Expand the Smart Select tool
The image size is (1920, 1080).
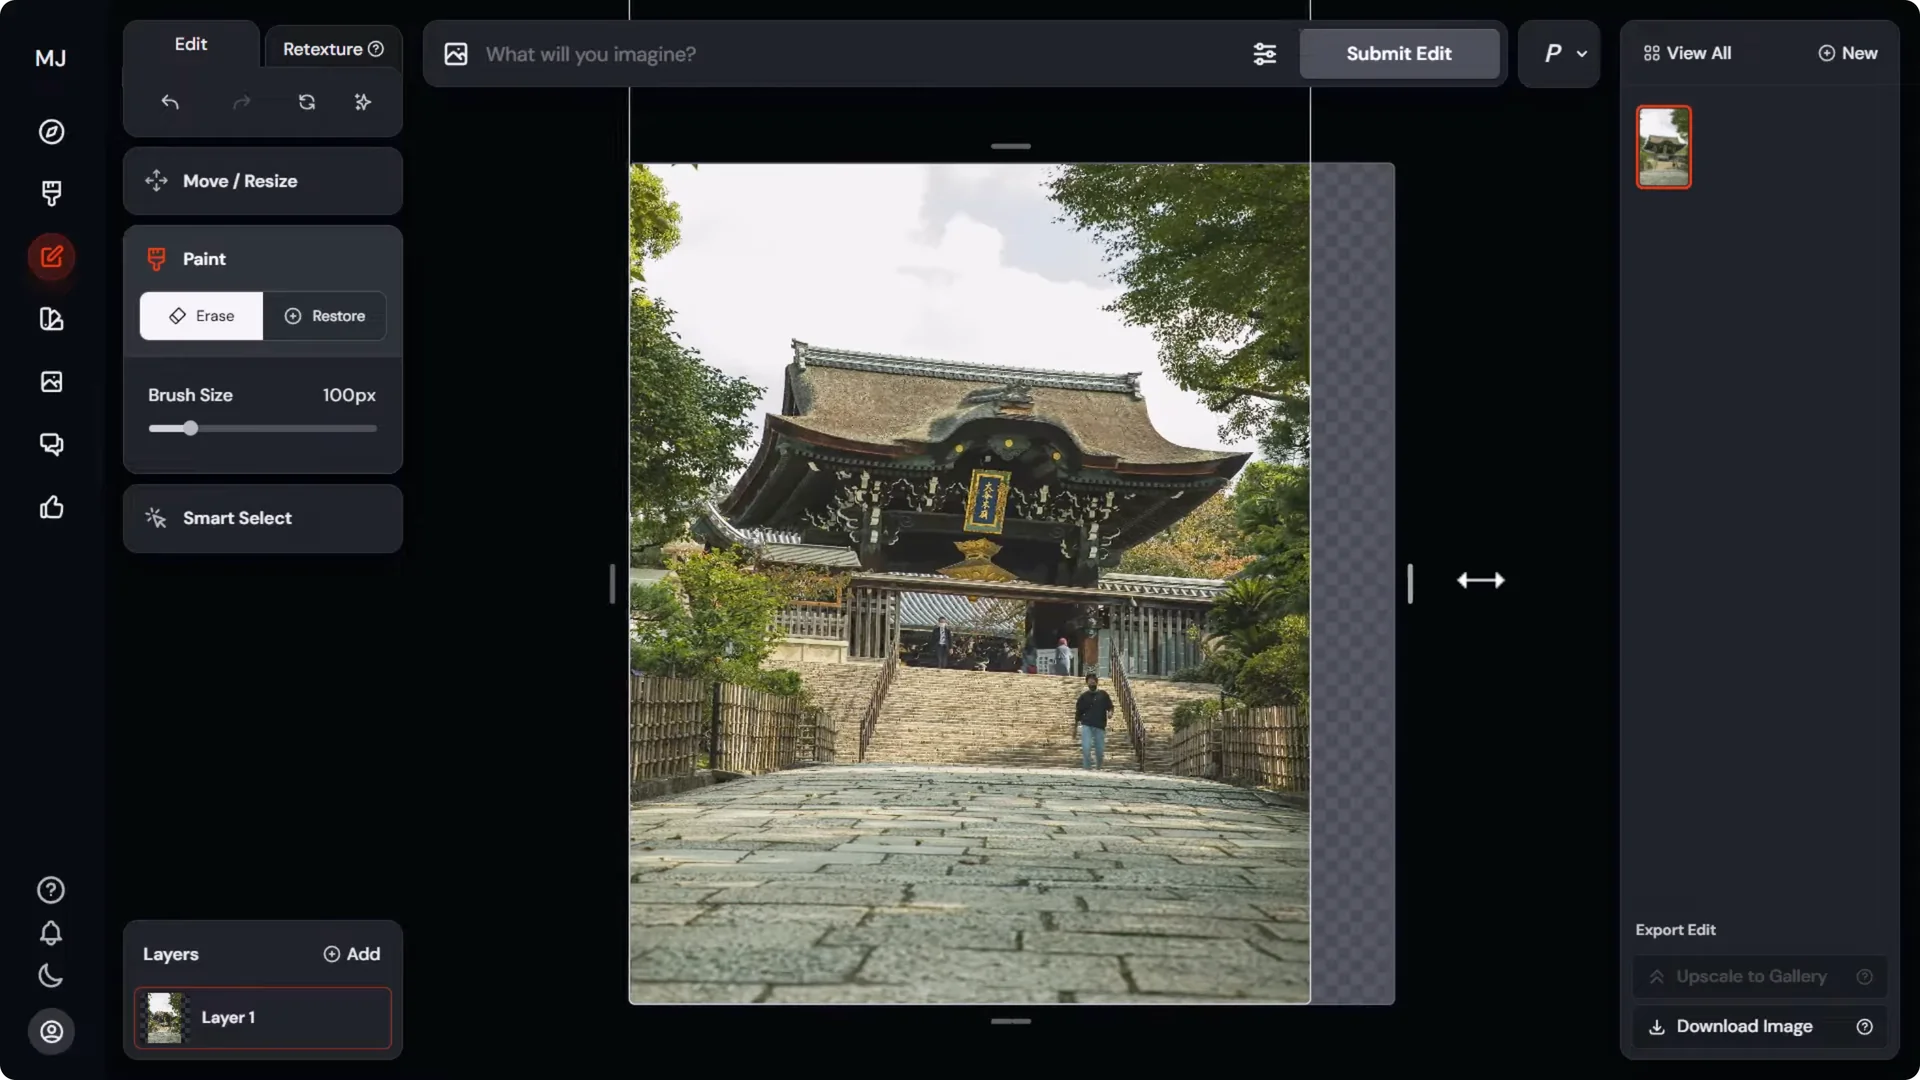(x=262, y=518)
